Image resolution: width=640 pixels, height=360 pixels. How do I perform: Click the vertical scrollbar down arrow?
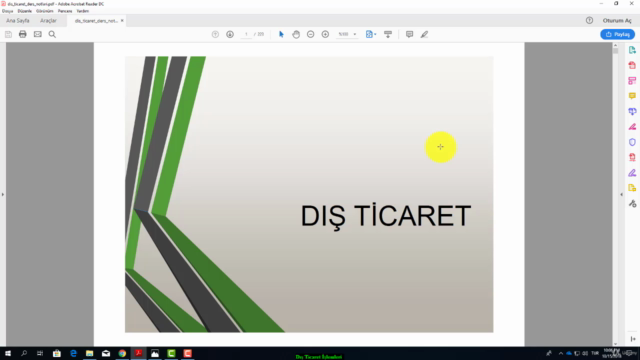tap(615, 344)
